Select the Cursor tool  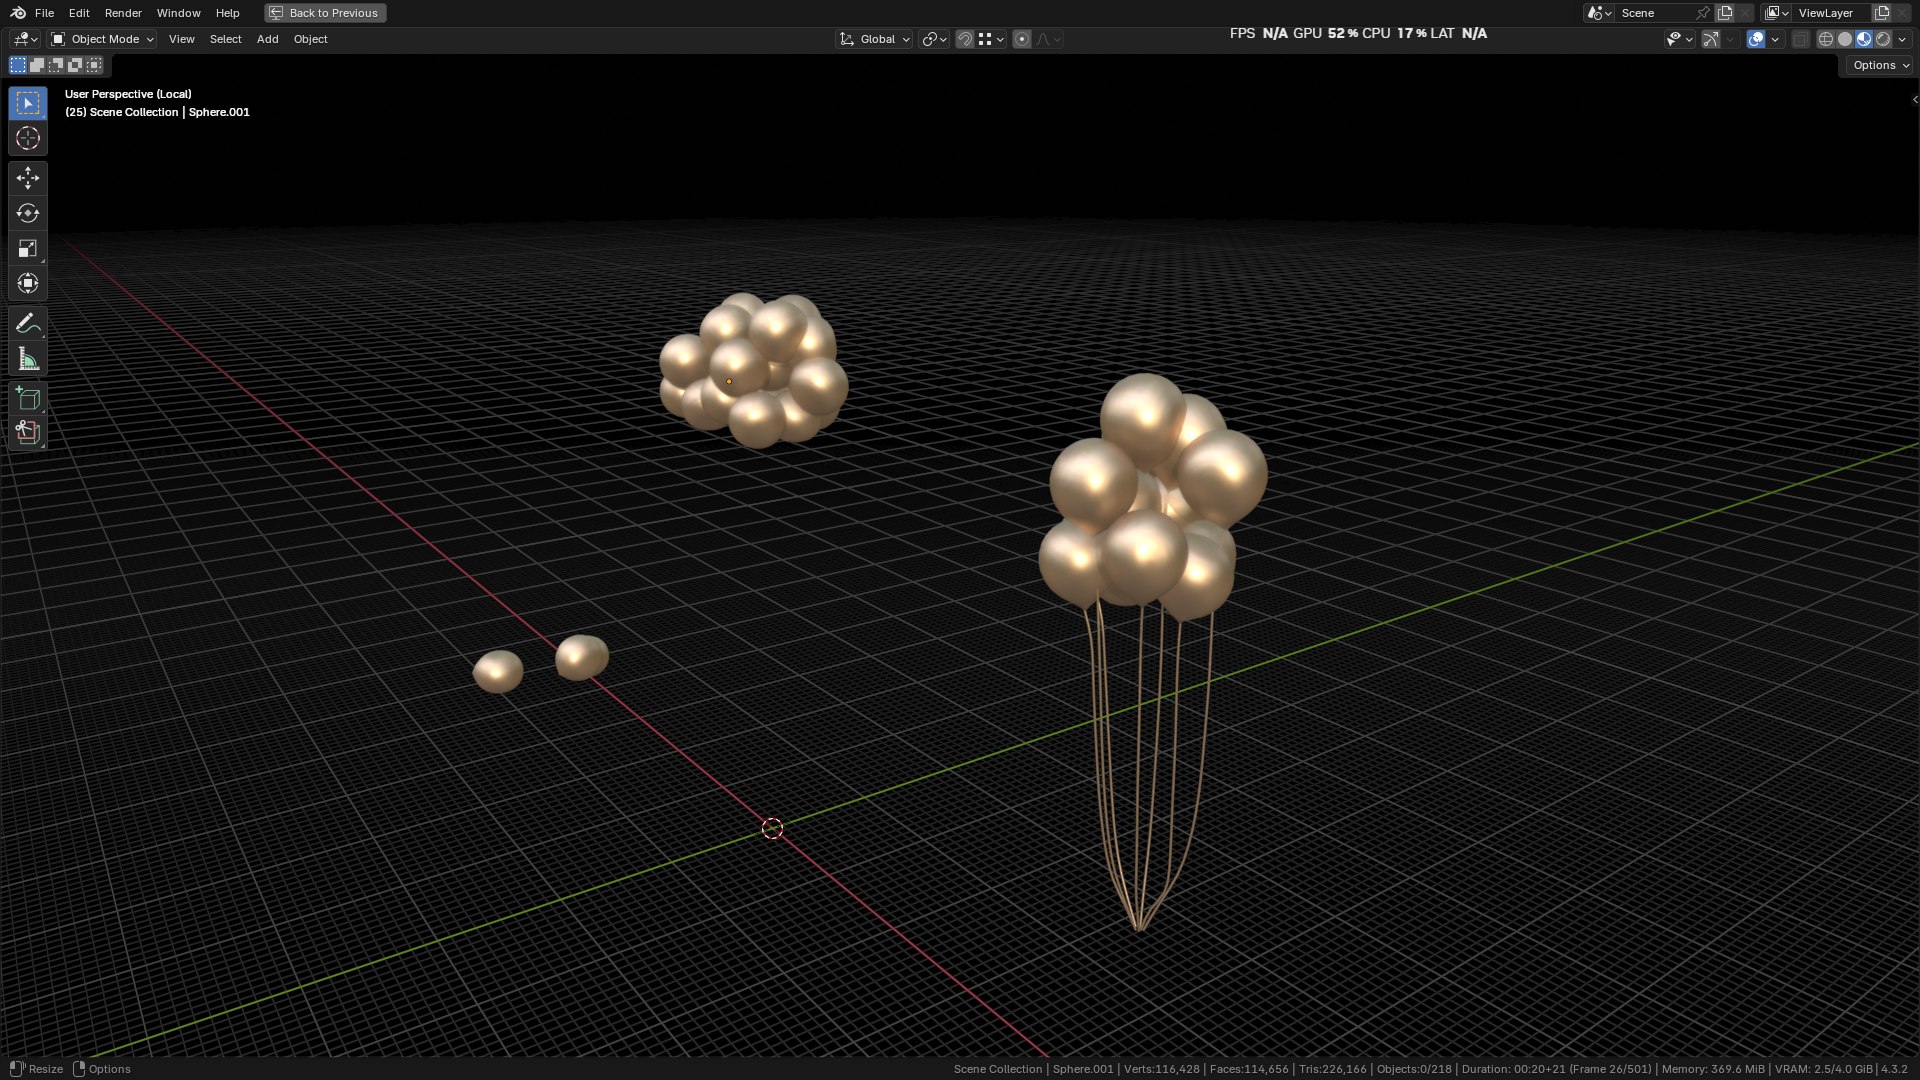(28, 138)
